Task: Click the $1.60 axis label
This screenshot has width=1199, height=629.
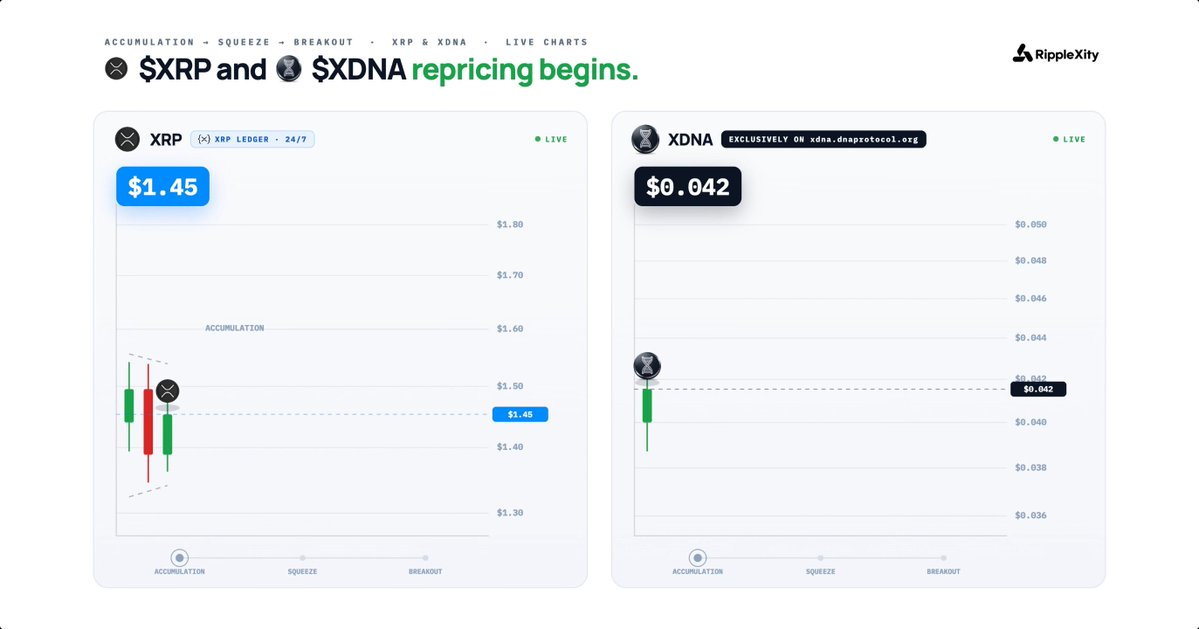Action: tap(510, 329)
